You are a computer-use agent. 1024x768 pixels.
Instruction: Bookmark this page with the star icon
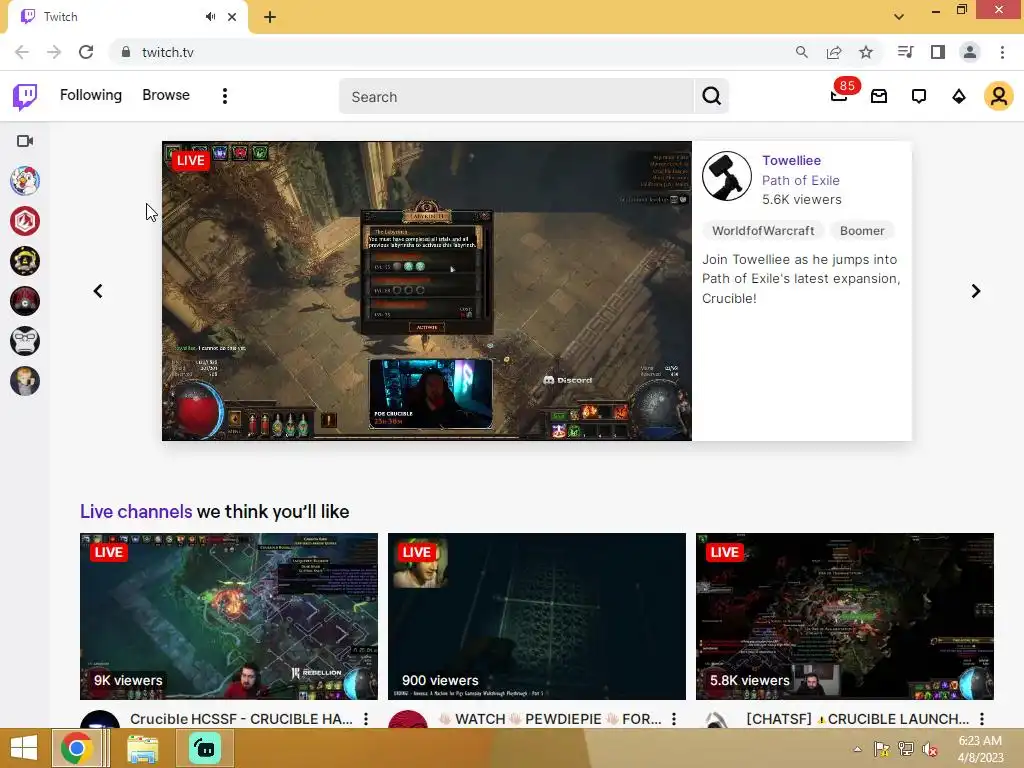tap(866, 52)
